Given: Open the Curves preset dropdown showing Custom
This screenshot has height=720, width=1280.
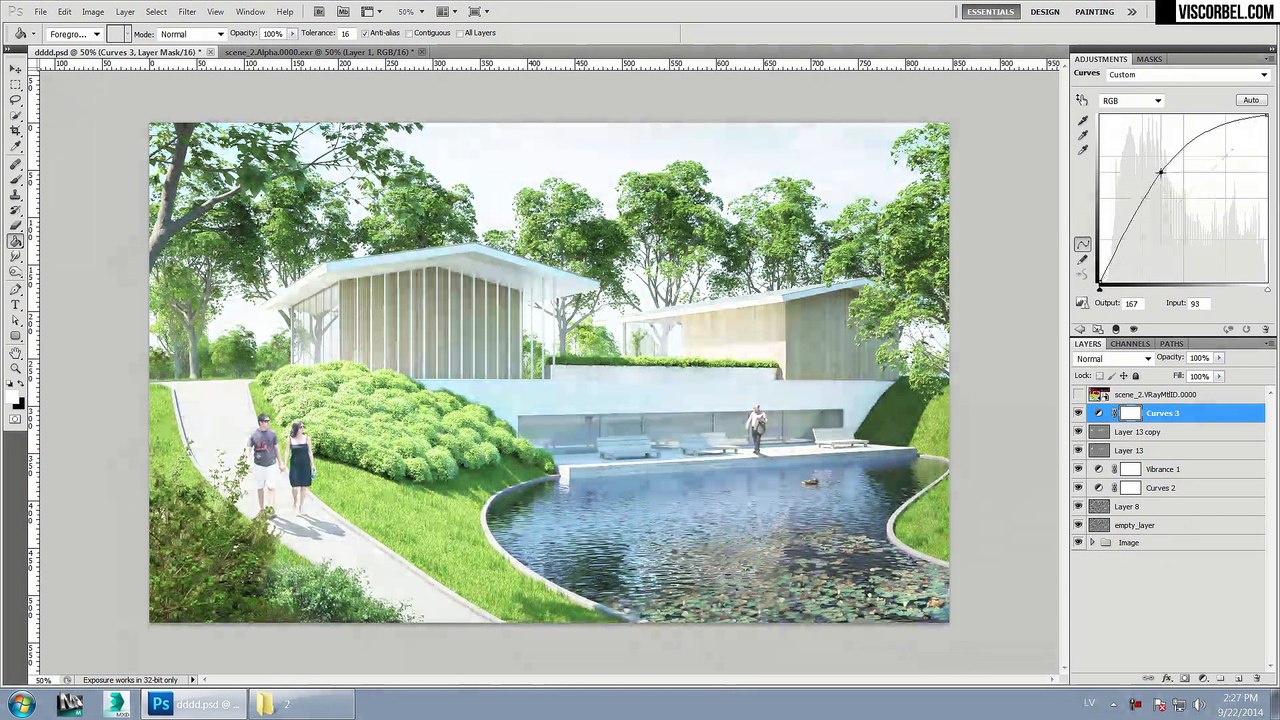Looking at the screenshot, I should [1188, 75].
